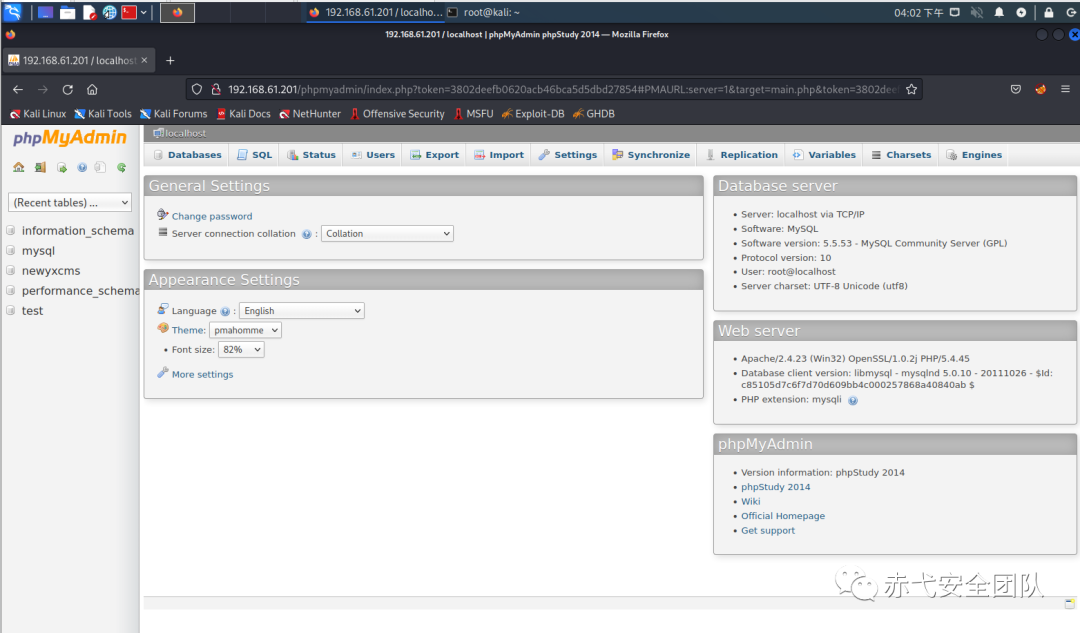Image resolution: width=1080 pixels, height=633 pixels.
Task: Click help icon beside PHP extension mysqli
Action: point(853,400)
